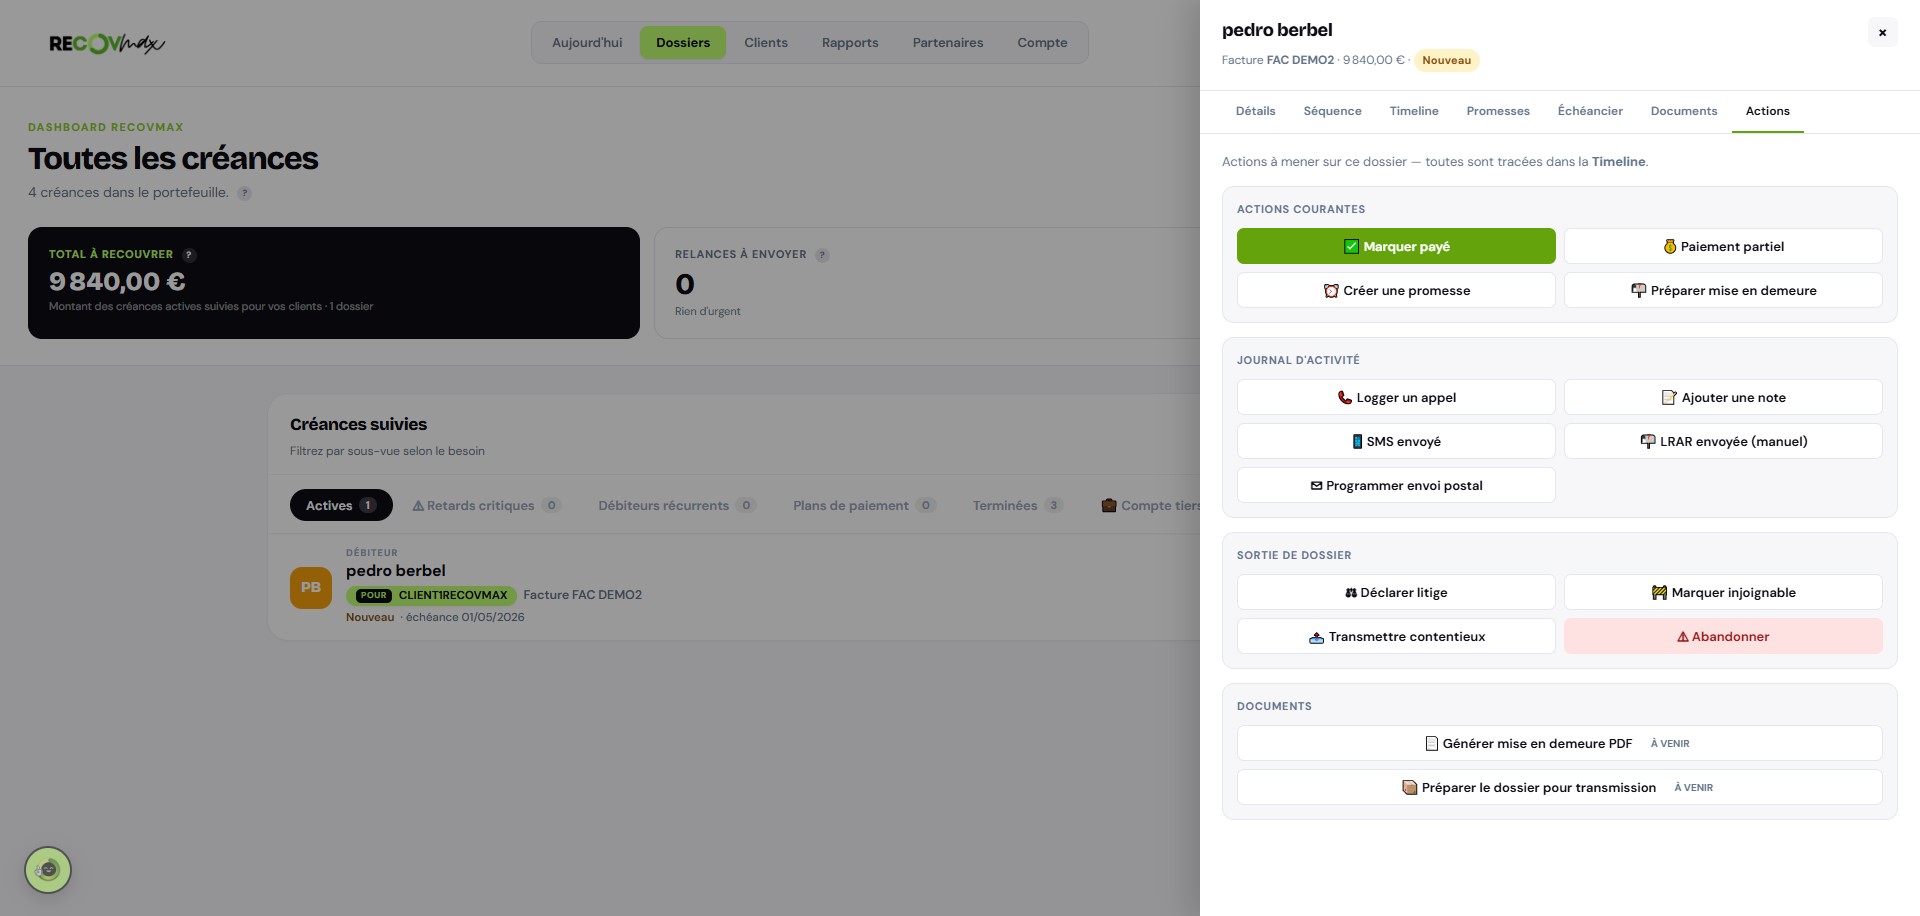
Task: Click Générer mise en demeure PDF
Action: tap(1559, 744)
